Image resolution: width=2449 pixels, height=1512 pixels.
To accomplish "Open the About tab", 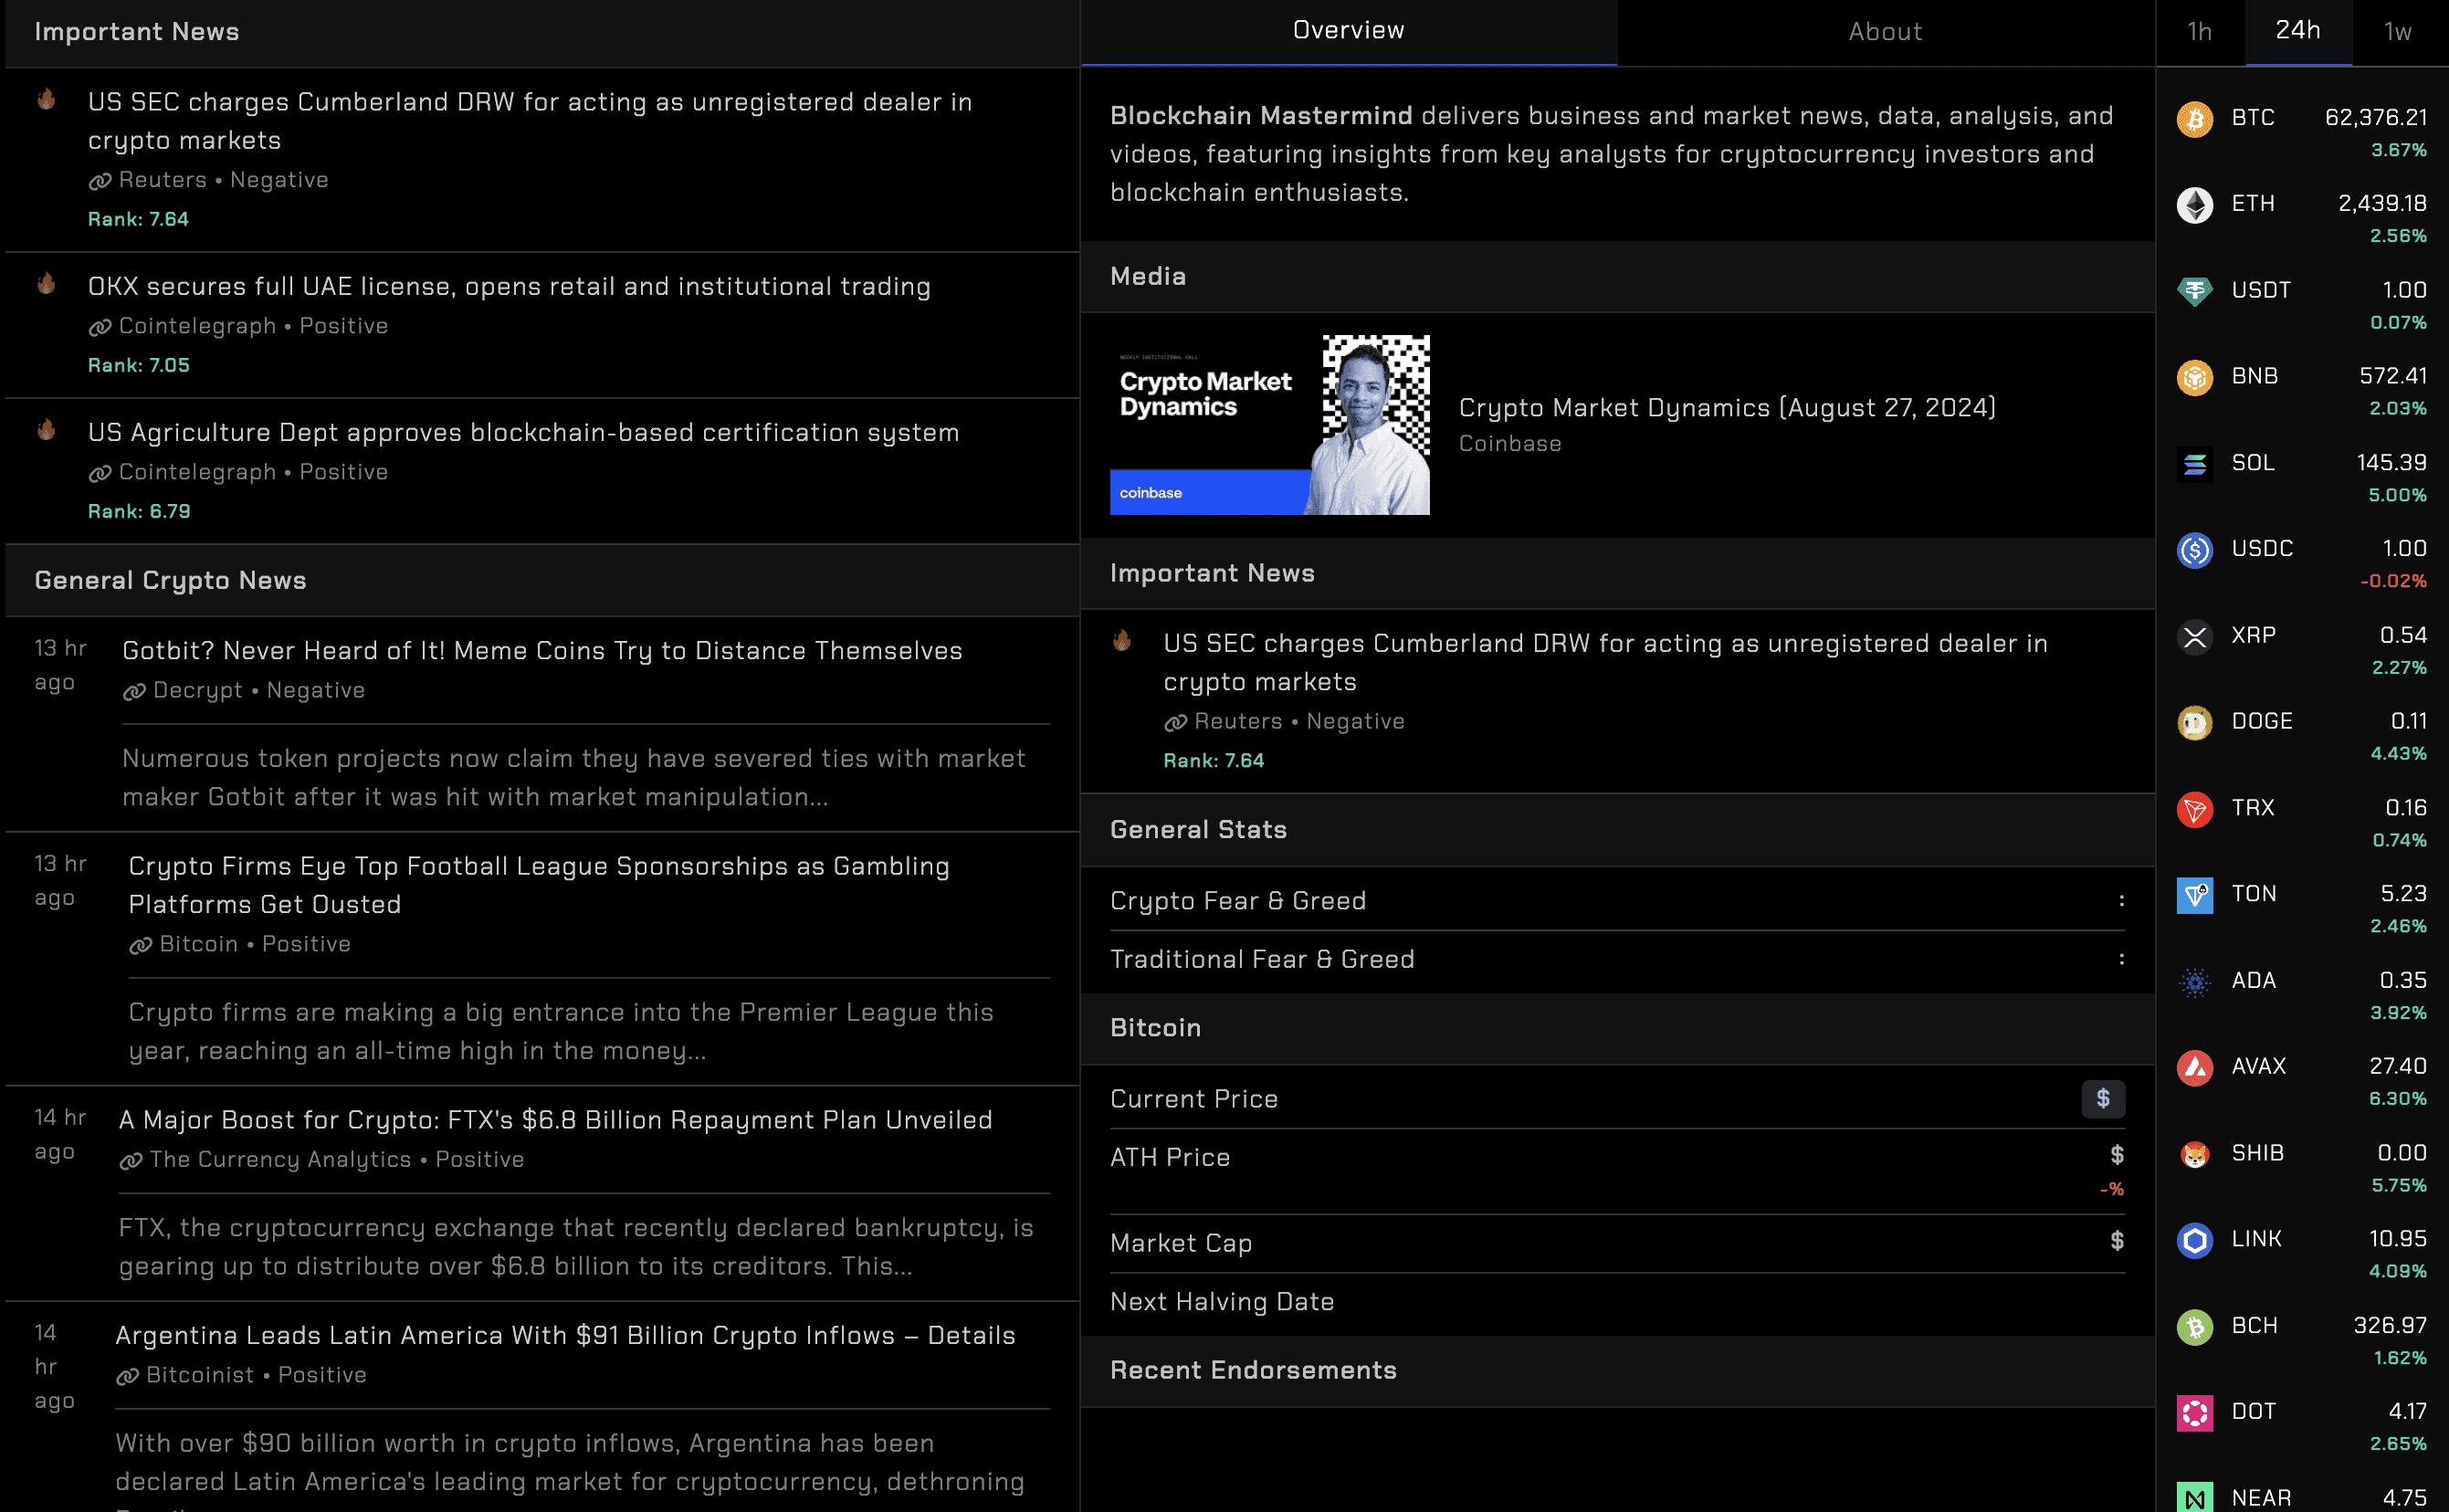I will (1884, 32).
